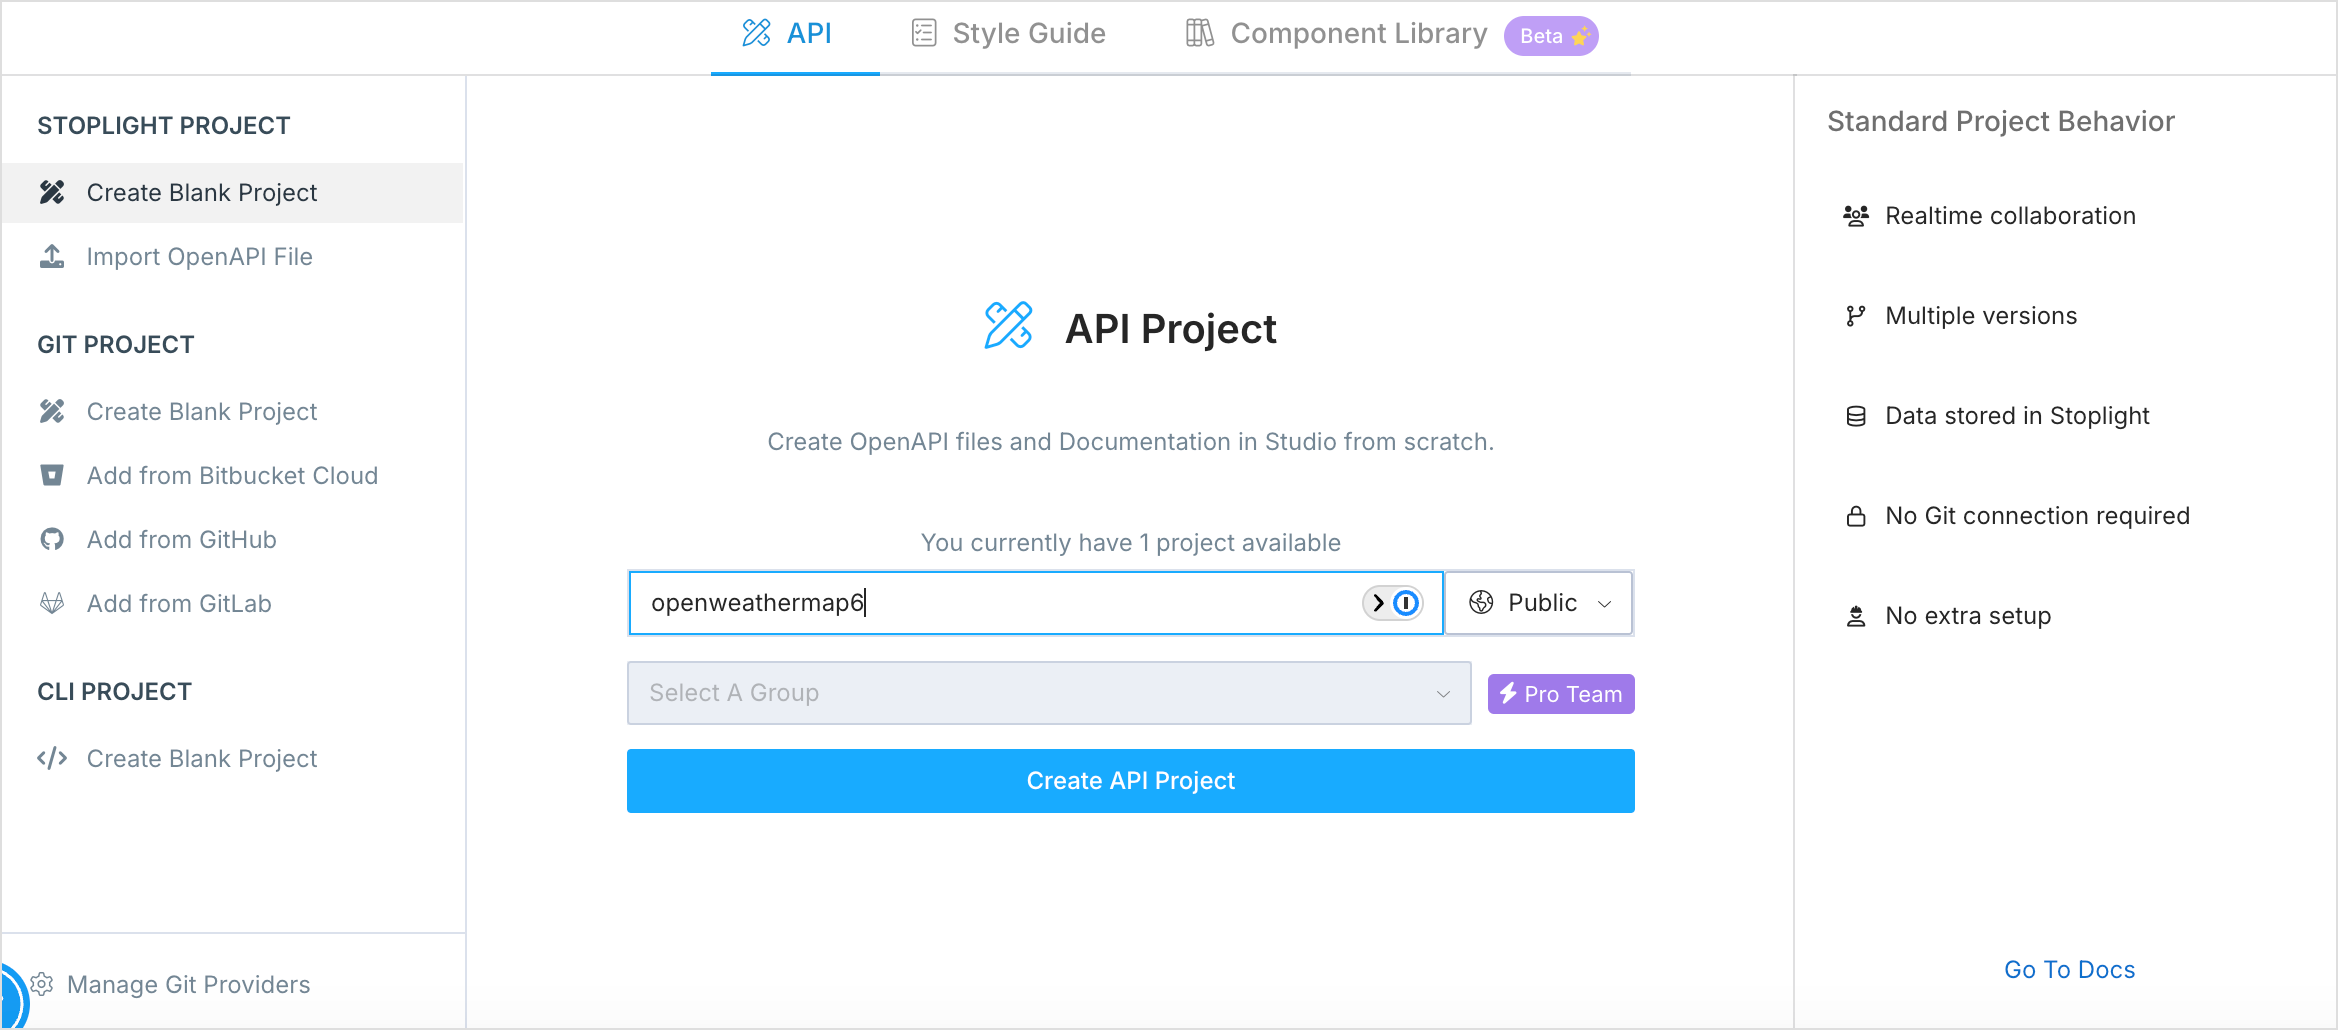Click 'Realtime collaboration' text
2338x1030 pixels.
pyautogui.click(x=2010, y=216)
